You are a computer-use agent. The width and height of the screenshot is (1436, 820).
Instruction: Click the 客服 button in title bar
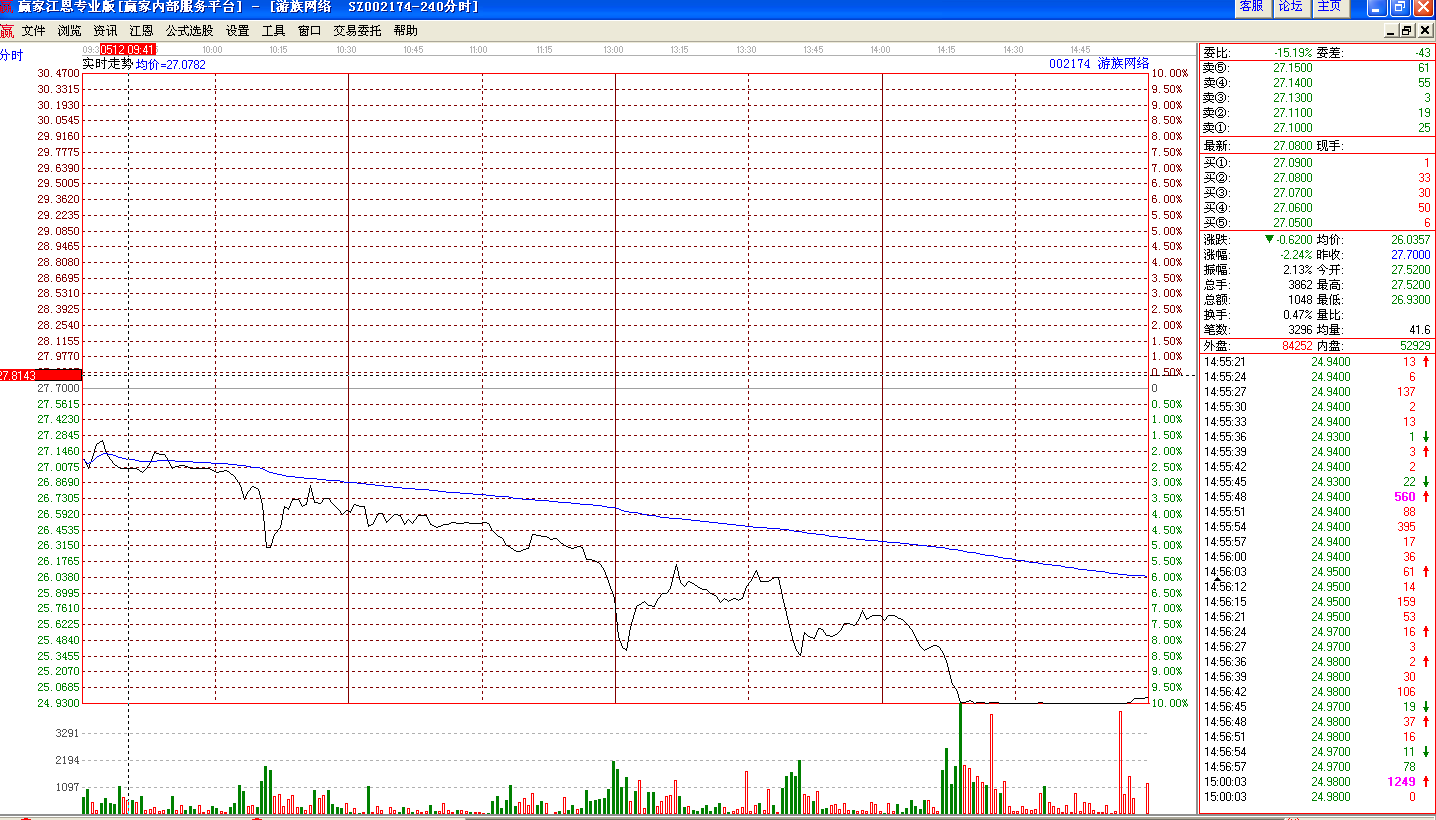click(1252, 7)
